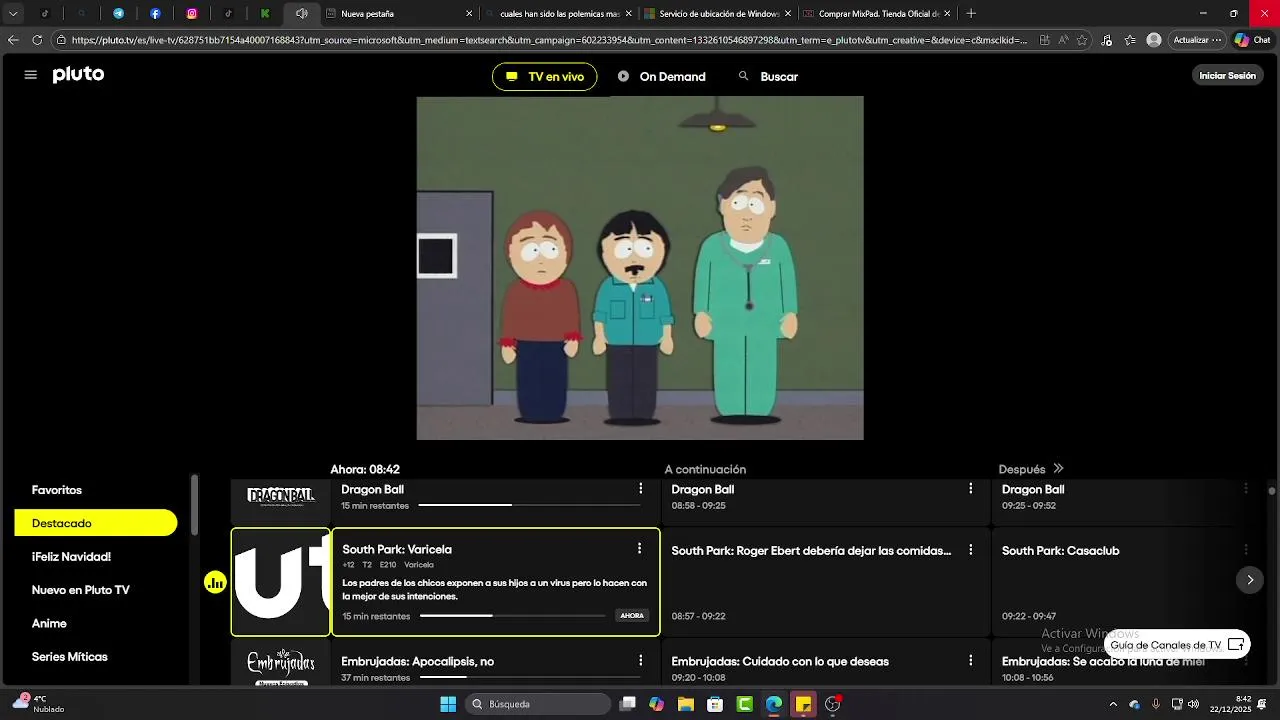1280x720 pixels.
Task: Open weather widget showing Nublado
Action: (x=38, y=704)
